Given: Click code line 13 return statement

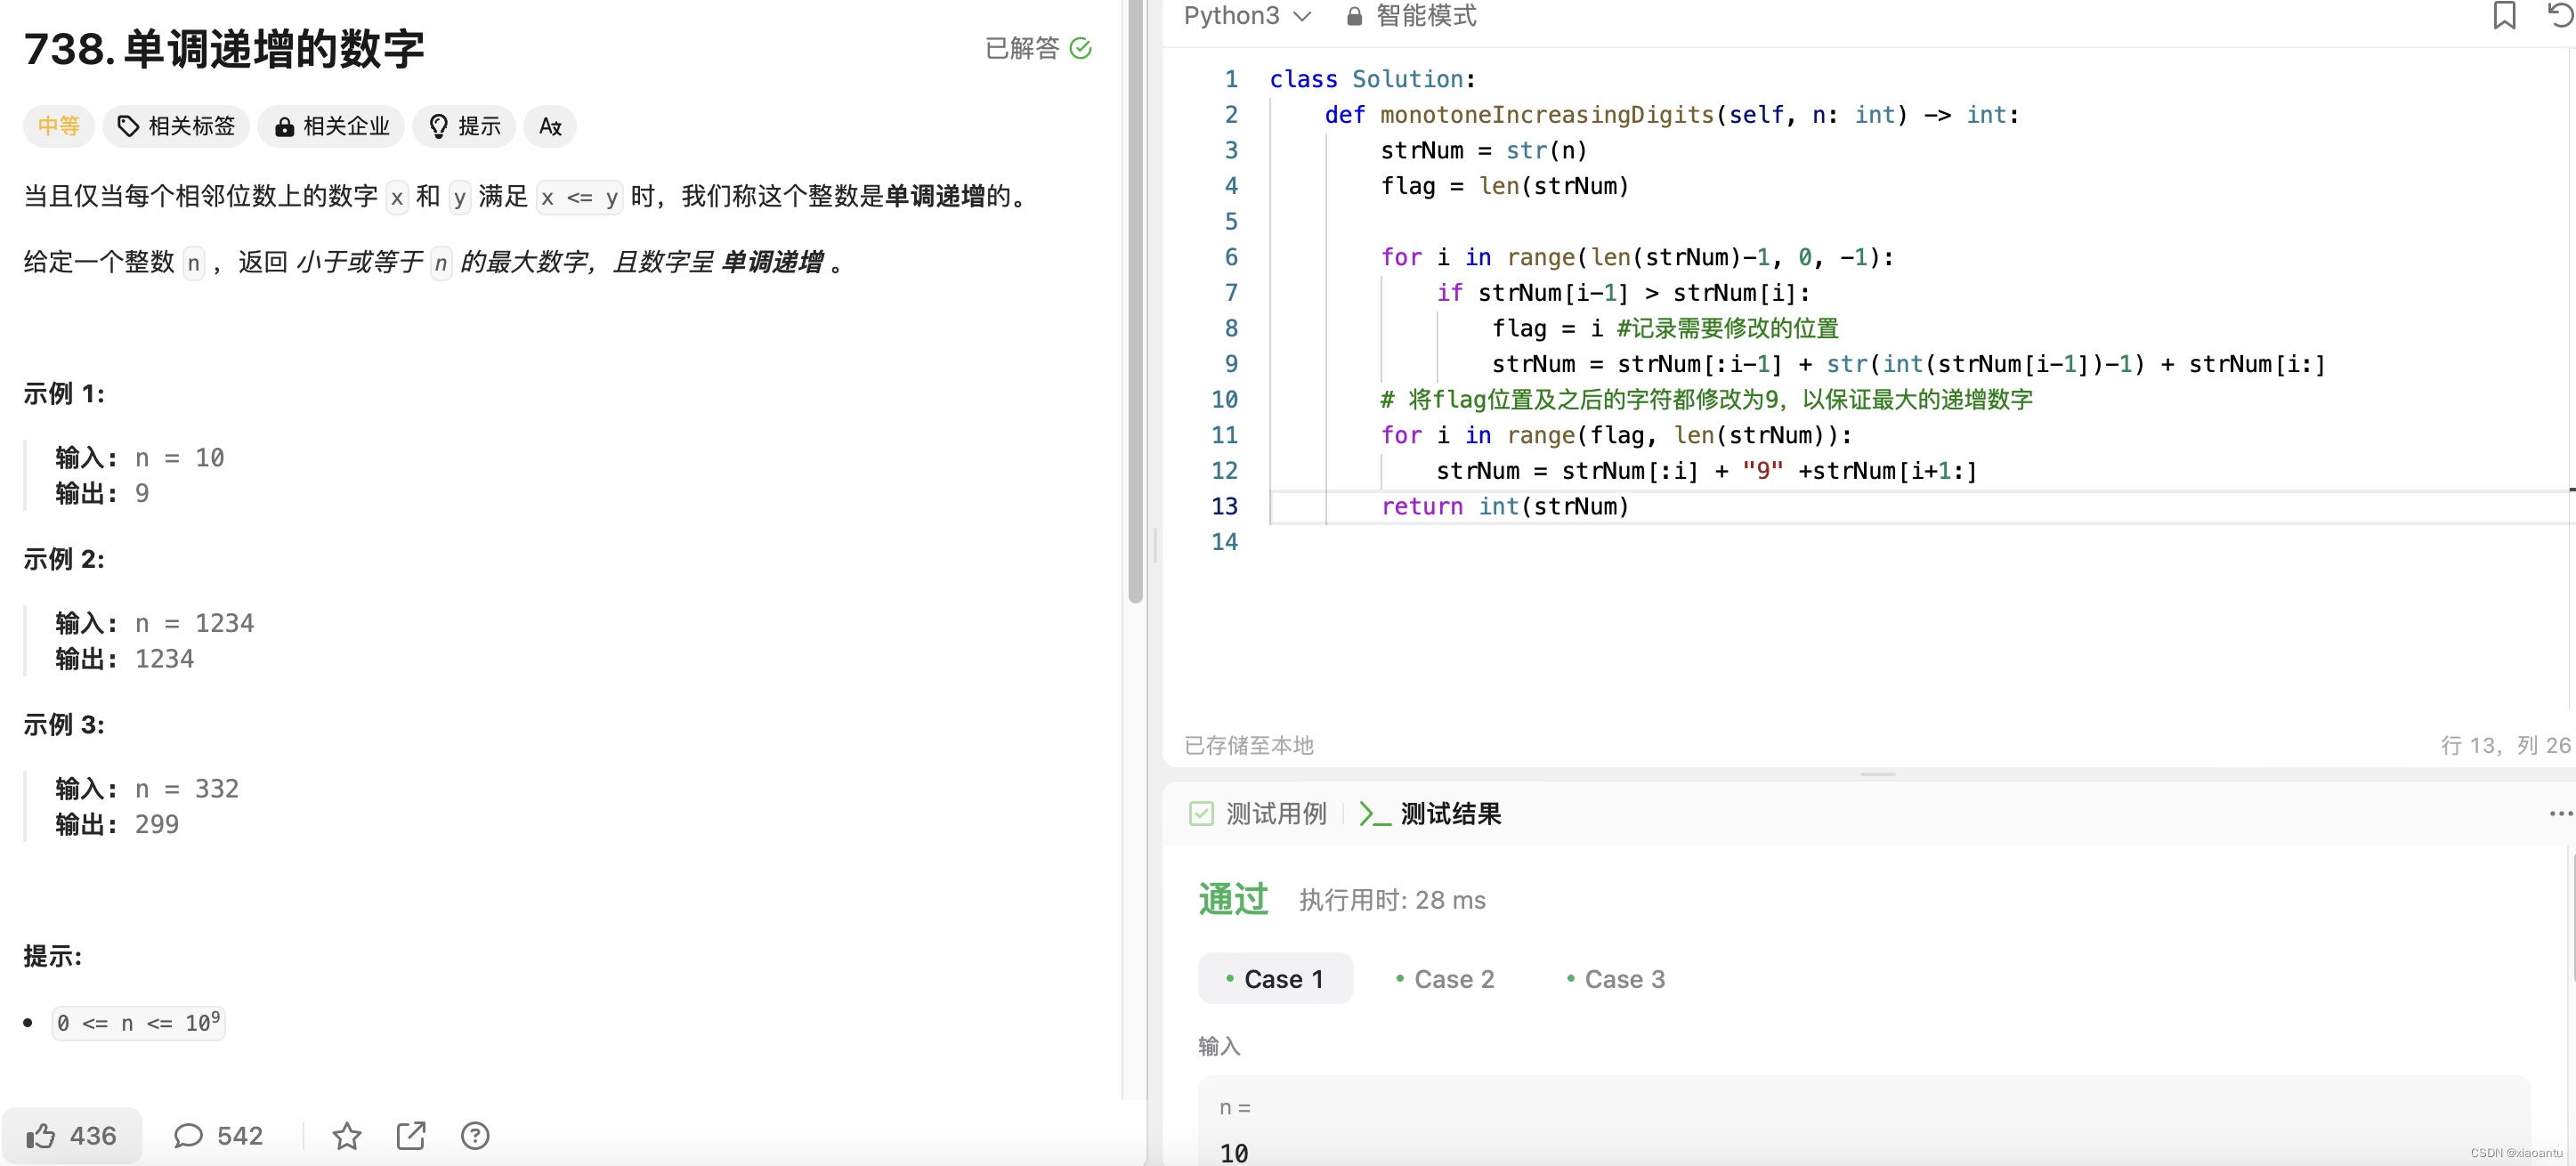Looking at the screenshot, I should [x=1505, y=506].
